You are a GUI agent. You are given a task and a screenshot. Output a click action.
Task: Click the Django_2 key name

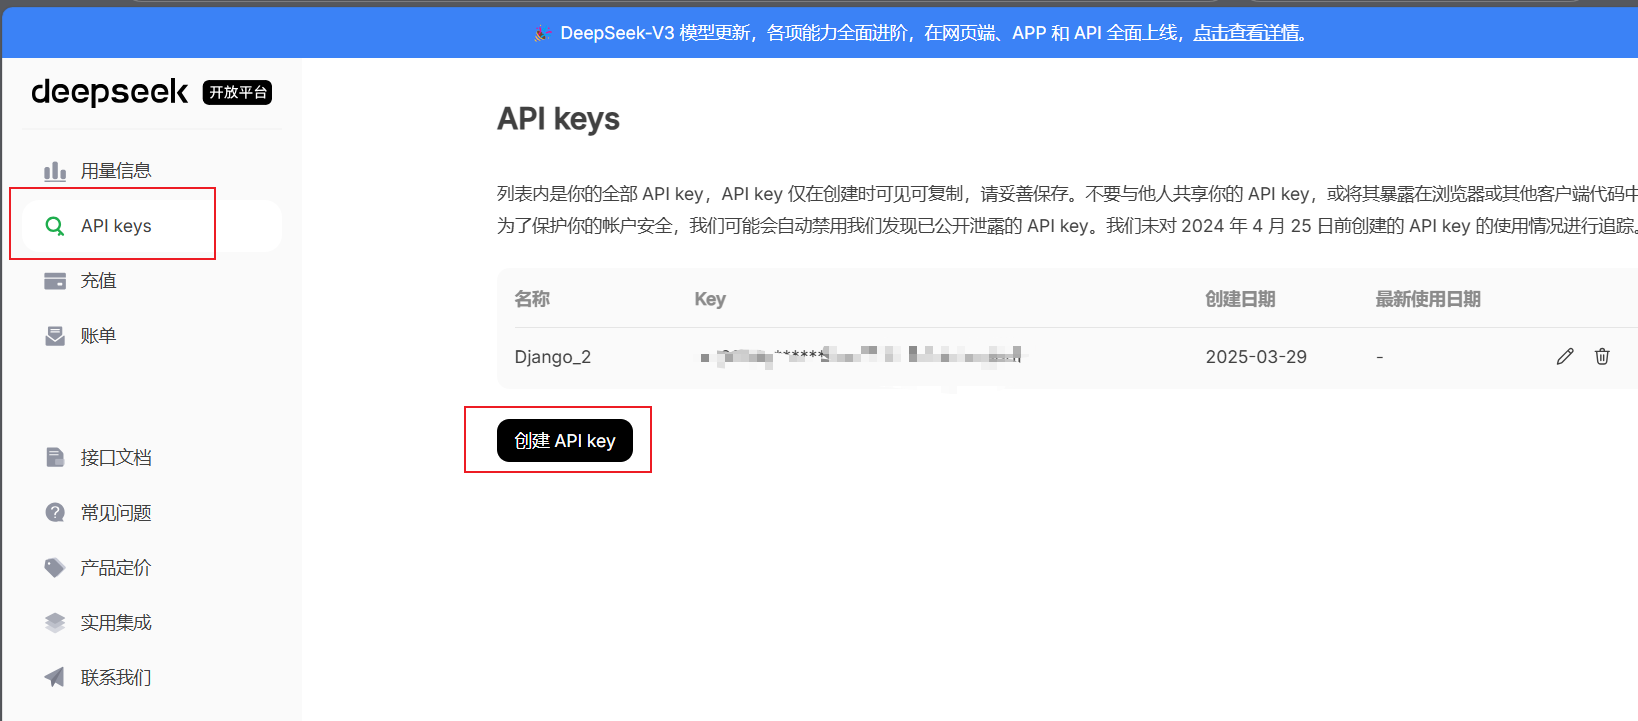(553, 357)
